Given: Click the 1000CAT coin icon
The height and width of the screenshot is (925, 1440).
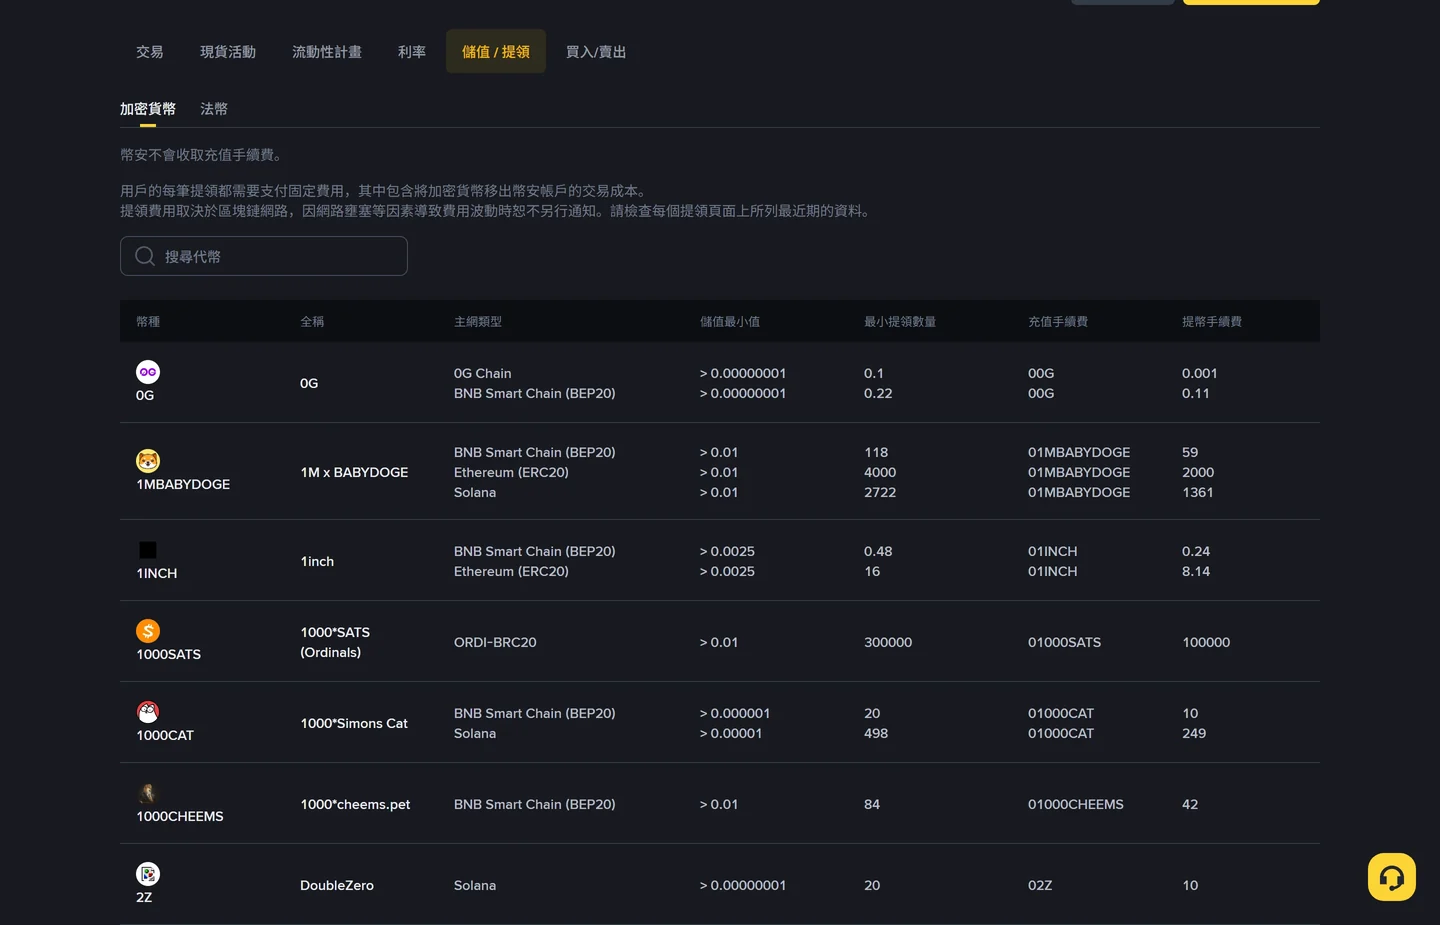Looking at the screenshot, I should [x=148, y=712].
